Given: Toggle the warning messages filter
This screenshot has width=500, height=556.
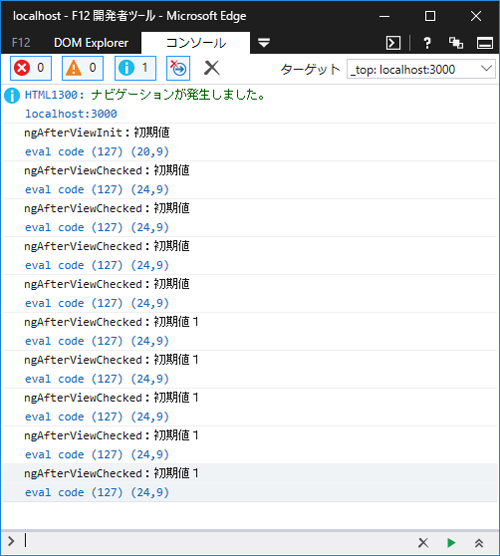Looking at the screenshot, I should point(83,68).
